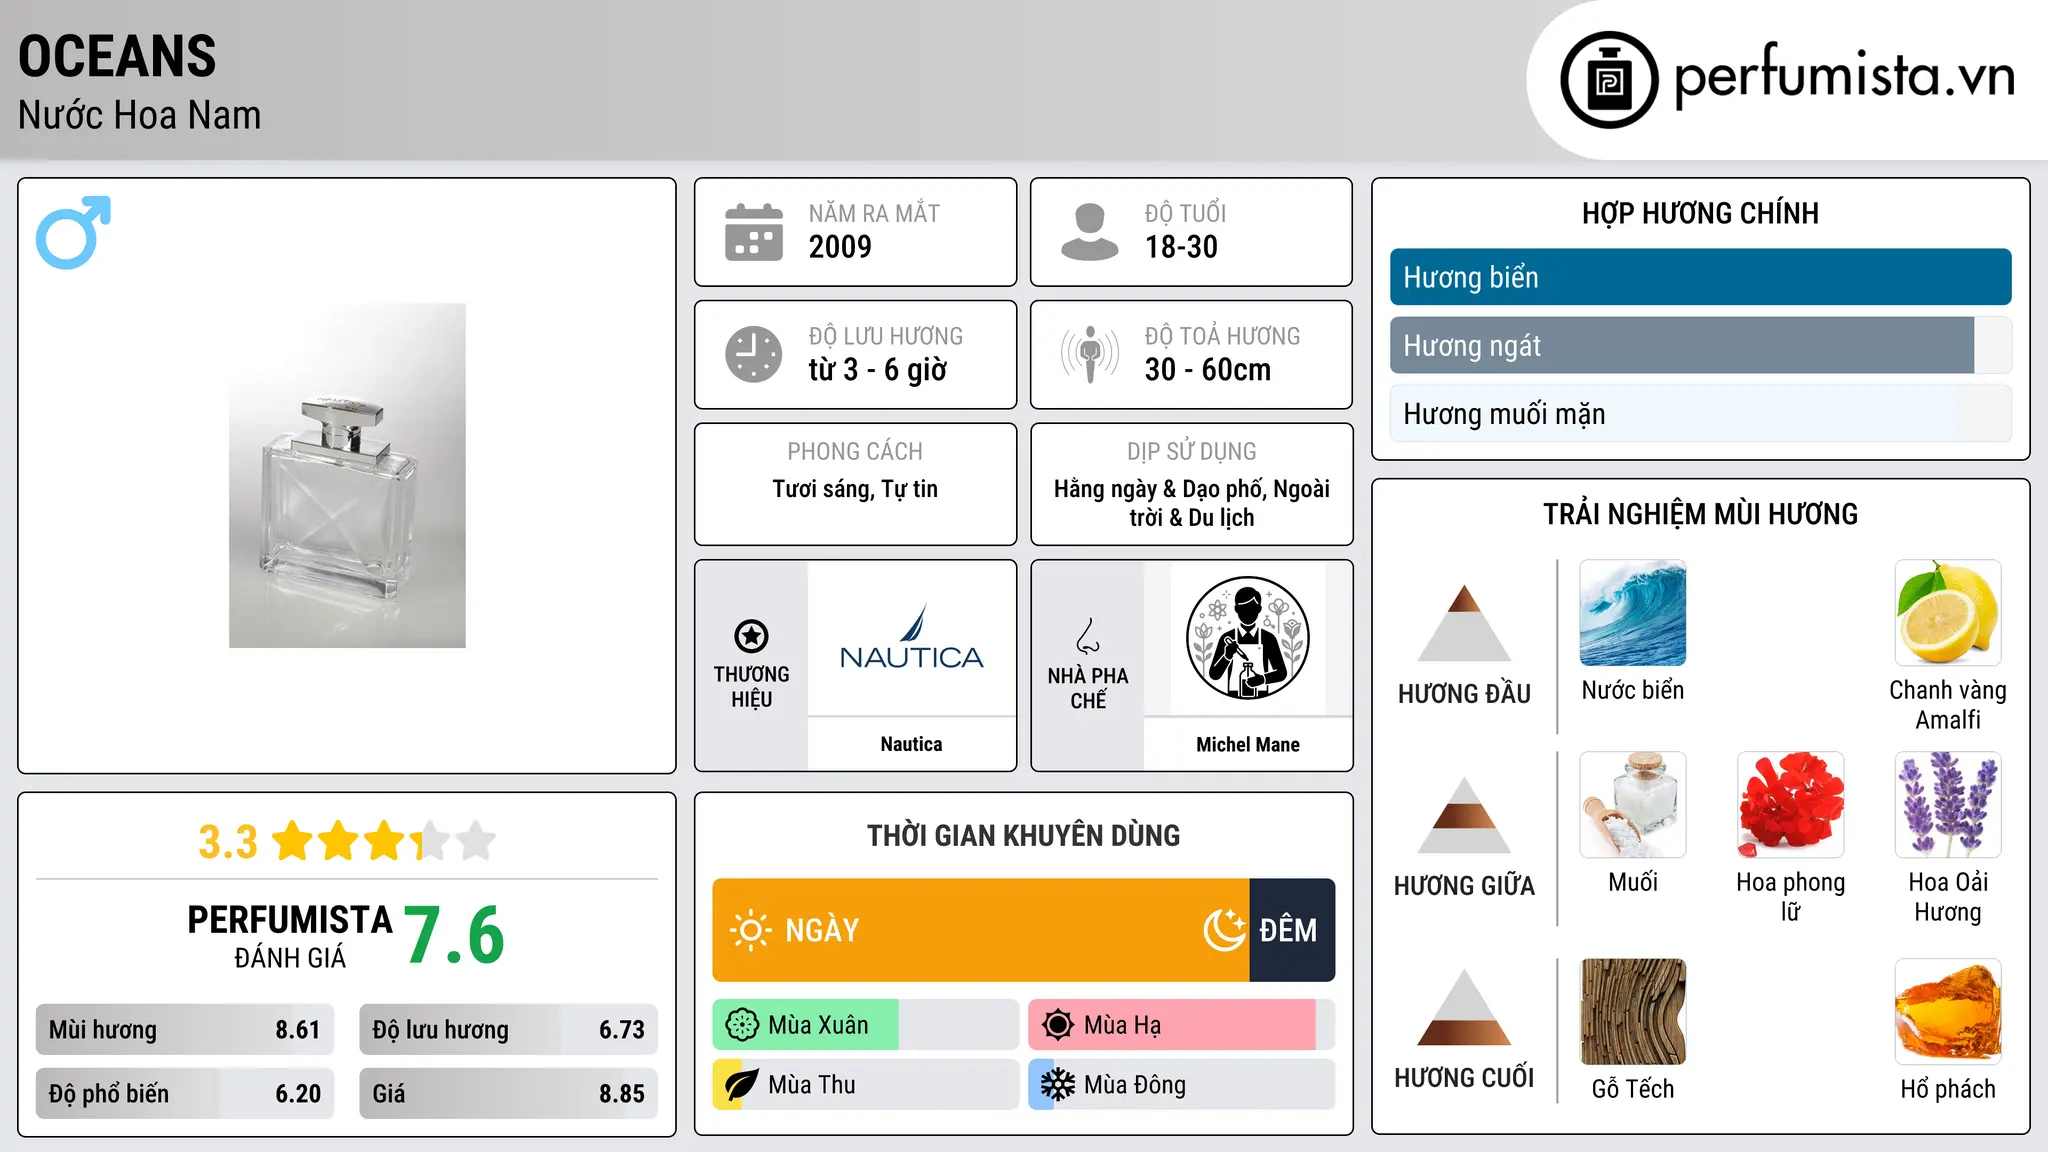Click the orange Ngày daytime segment
The width and height of the screenshot is (2048, 1152).
pos(981,930)
